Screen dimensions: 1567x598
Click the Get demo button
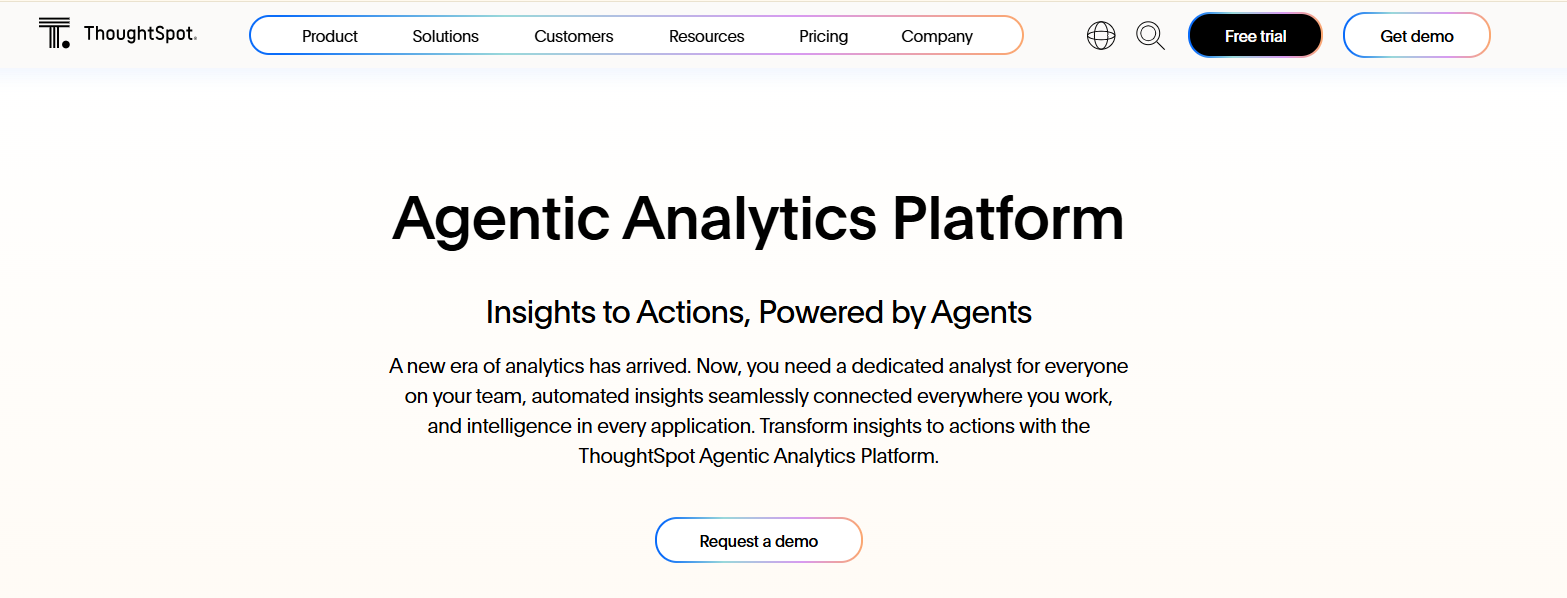[1417, 34]
